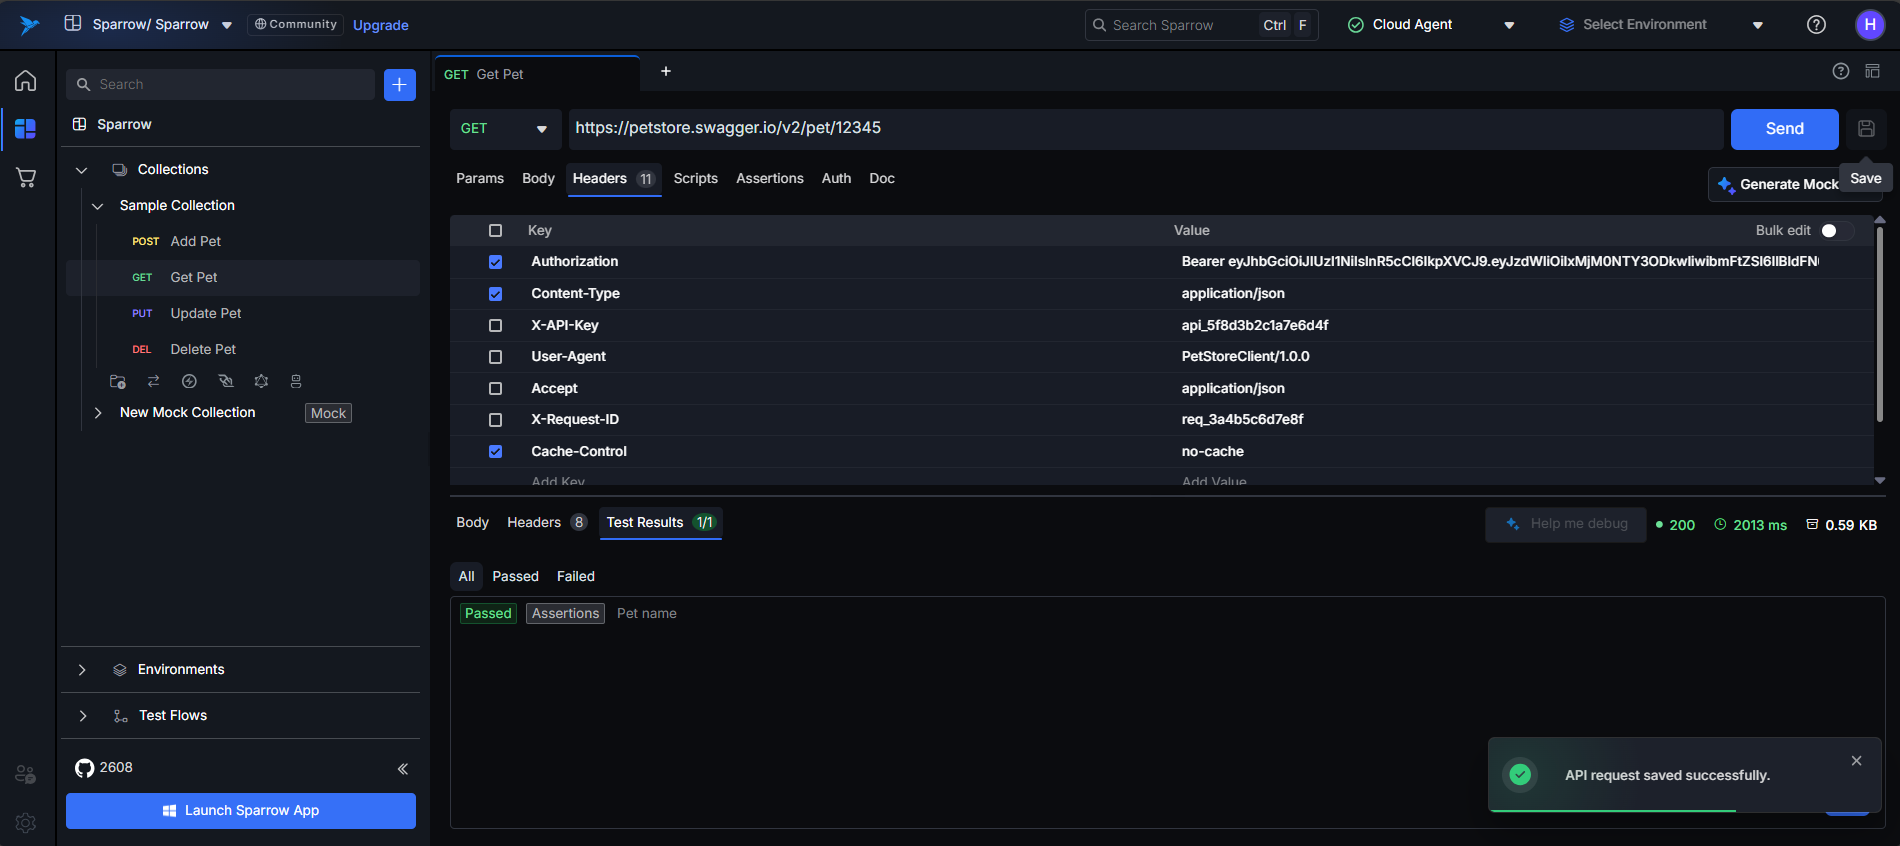Screen dimensions: 1900x846
Task: Open the GET method dropdown
Action: click(504, 129)
